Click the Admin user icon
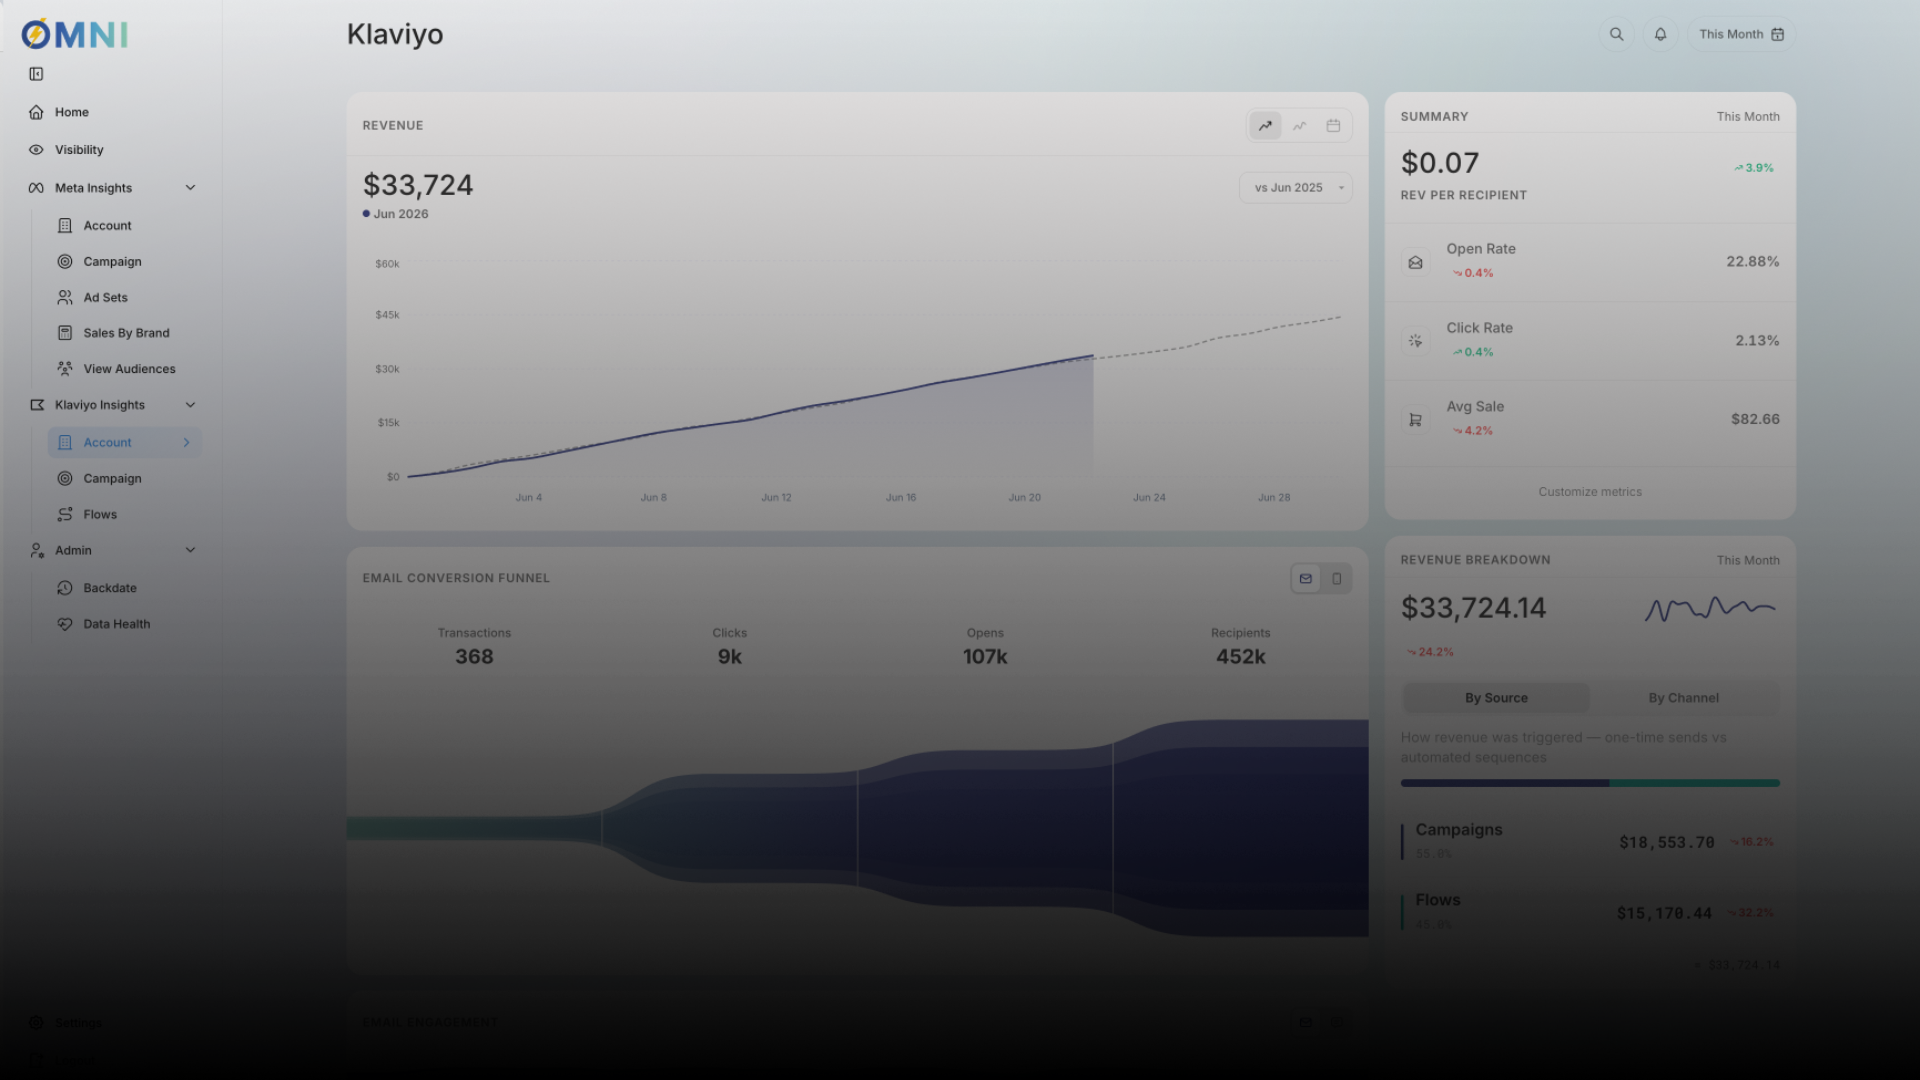The image size is (1920, 1080). point(37,550)
